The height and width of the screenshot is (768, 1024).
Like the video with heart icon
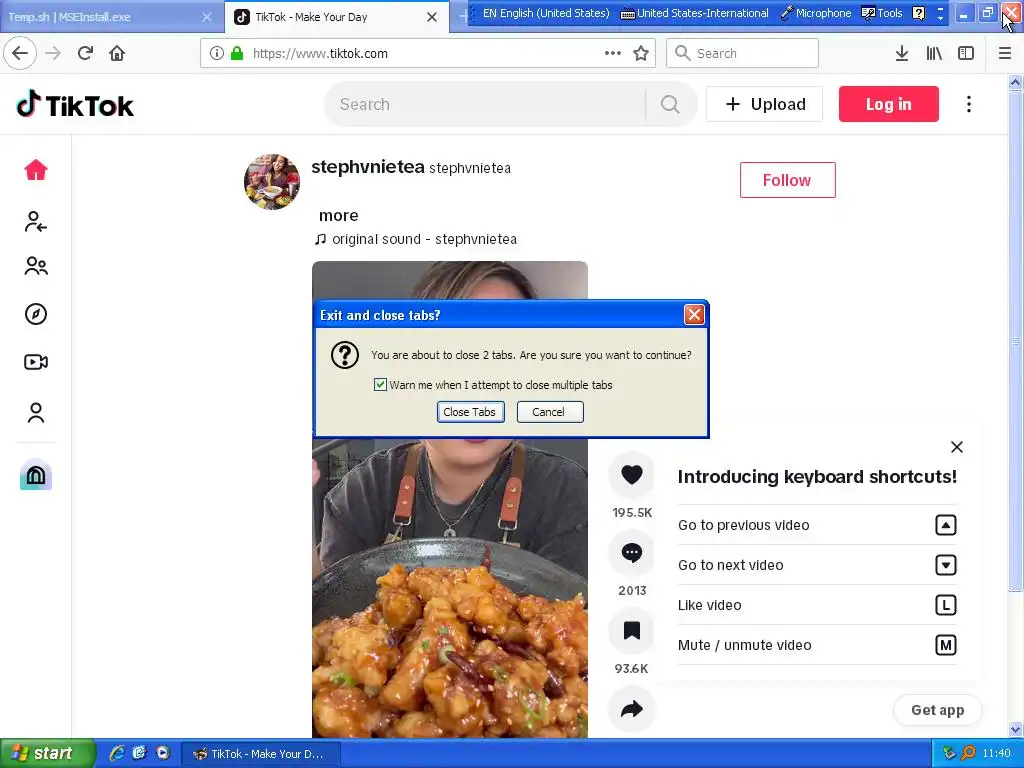pos(632,475)
